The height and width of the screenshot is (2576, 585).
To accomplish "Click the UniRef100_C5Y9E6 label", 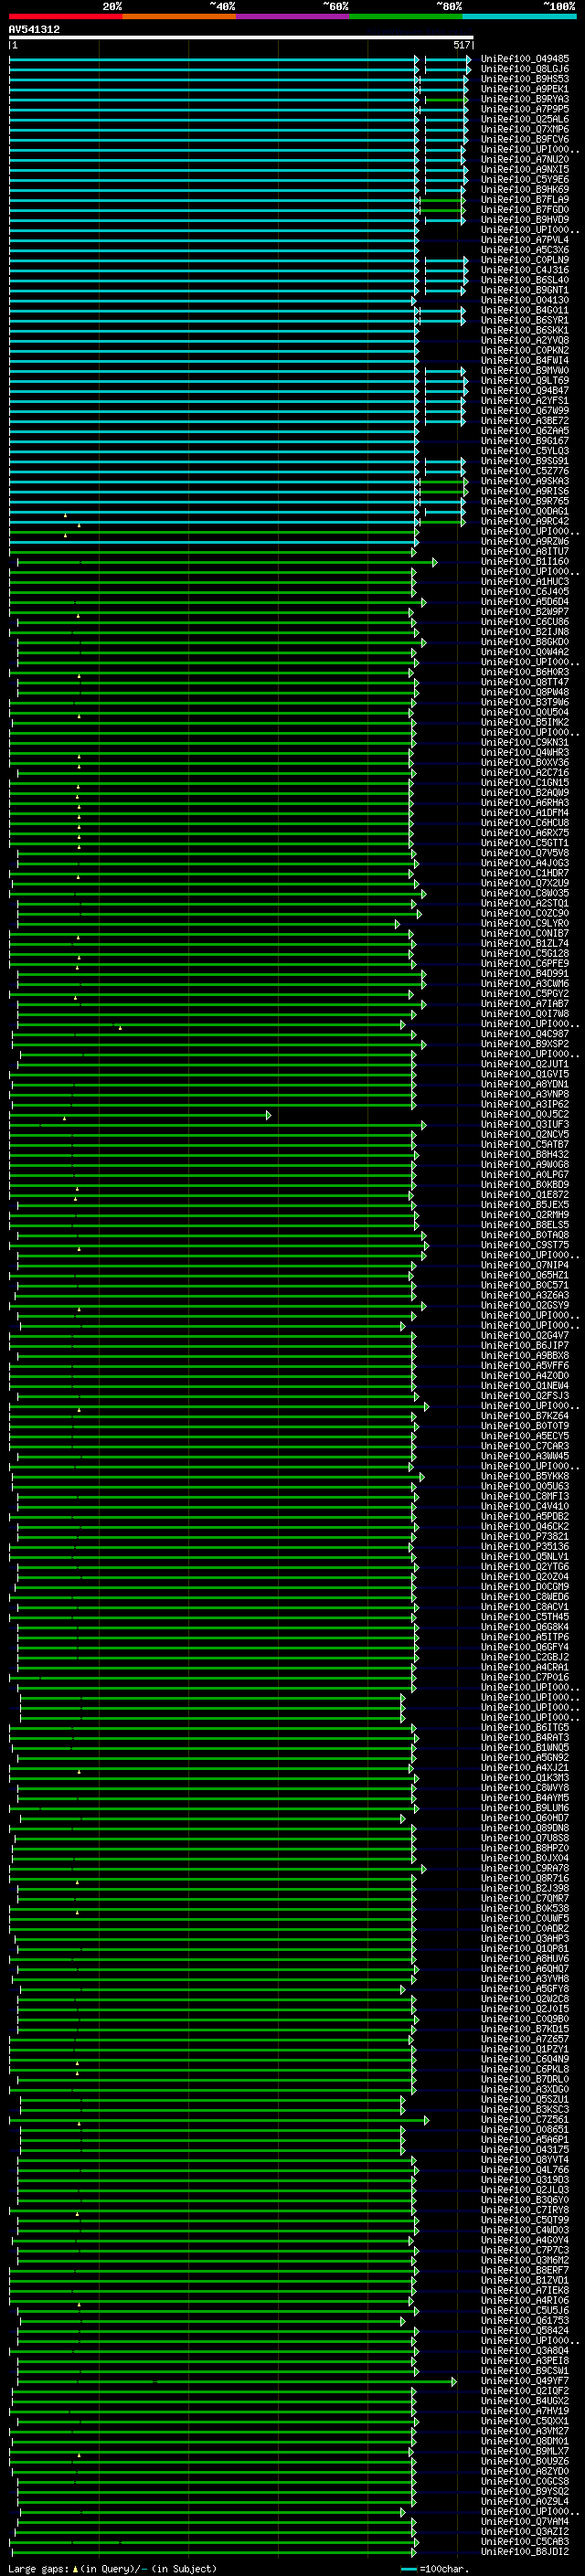I will 525,179.
